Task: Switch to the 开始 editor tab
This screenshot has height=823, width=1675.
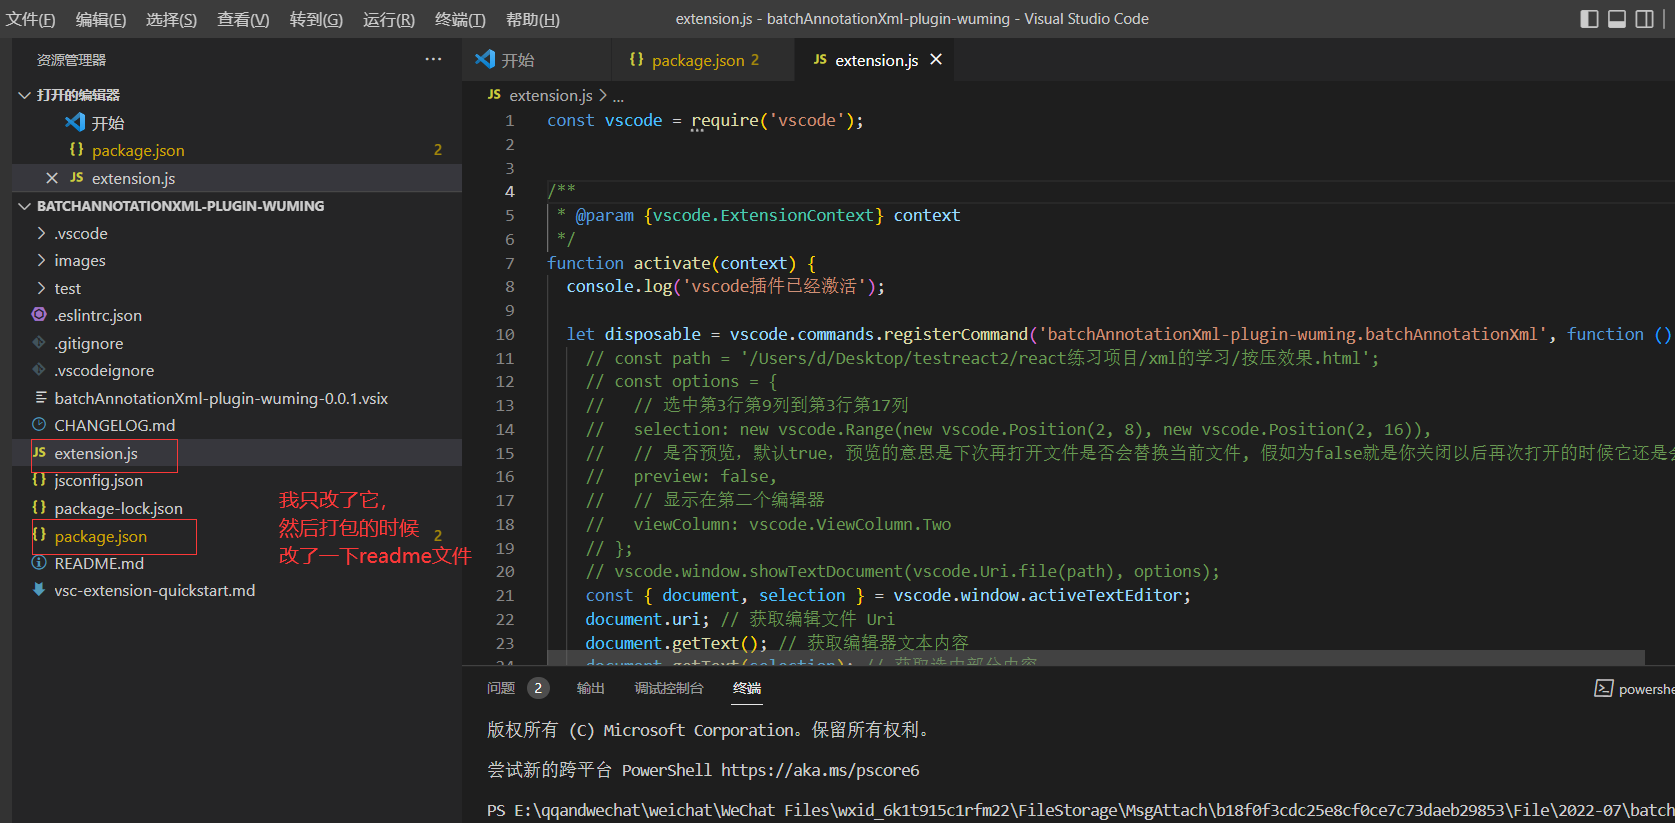Action: [x=537, y=60]
